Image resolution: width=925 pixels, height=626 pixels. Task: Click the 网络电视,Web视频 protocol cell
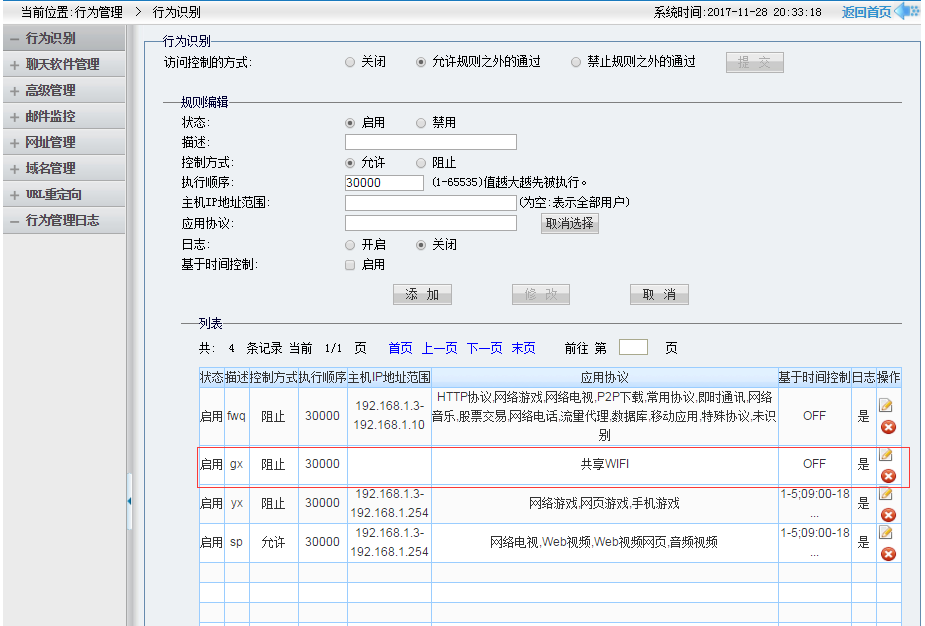[605, 542]
